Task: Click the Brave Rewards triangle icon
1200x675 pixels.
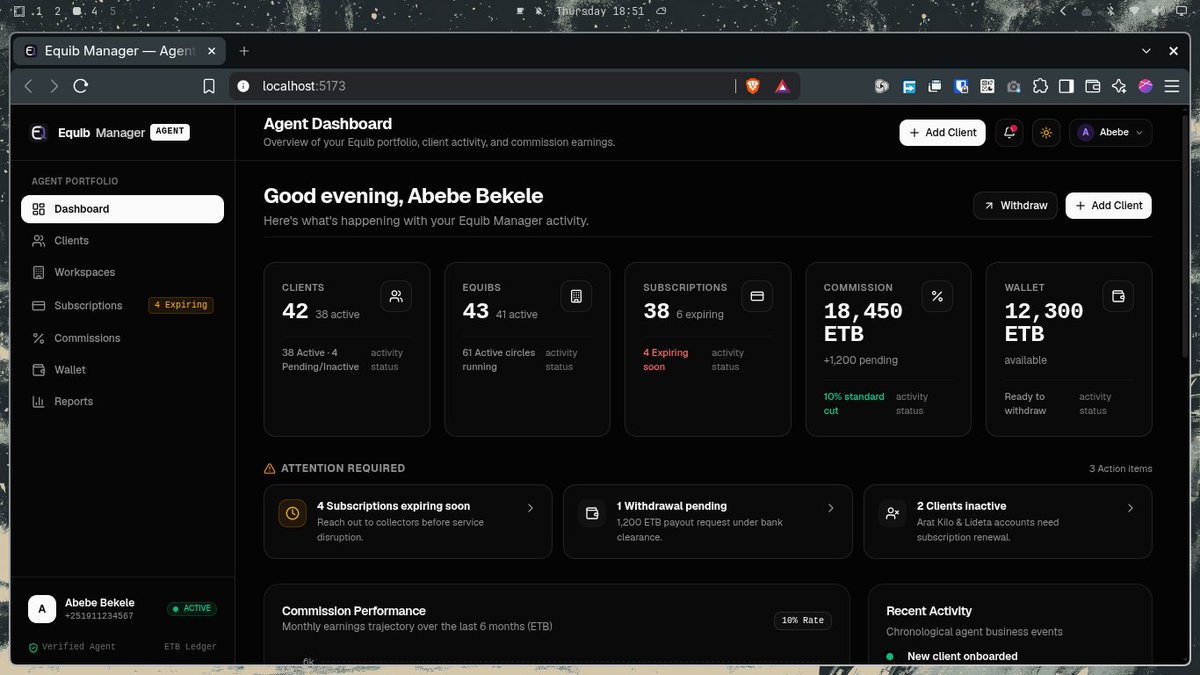Action: pyautogui.click(x=781, y=87)
